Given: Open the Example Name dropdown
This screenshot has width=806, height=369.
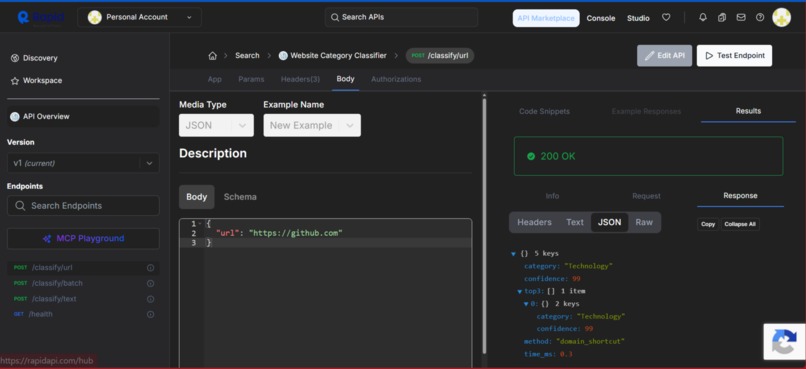Looking at the screenshot, I should 312,125.
